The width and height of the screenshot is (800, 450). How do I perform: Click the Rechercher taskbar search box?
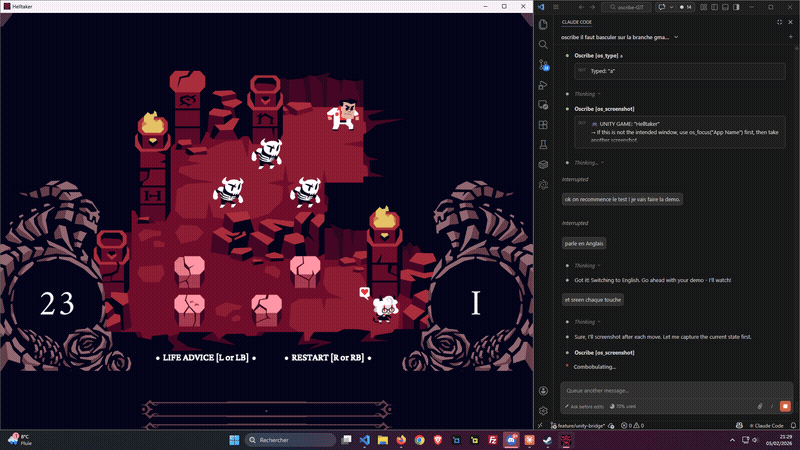point(290,440)
